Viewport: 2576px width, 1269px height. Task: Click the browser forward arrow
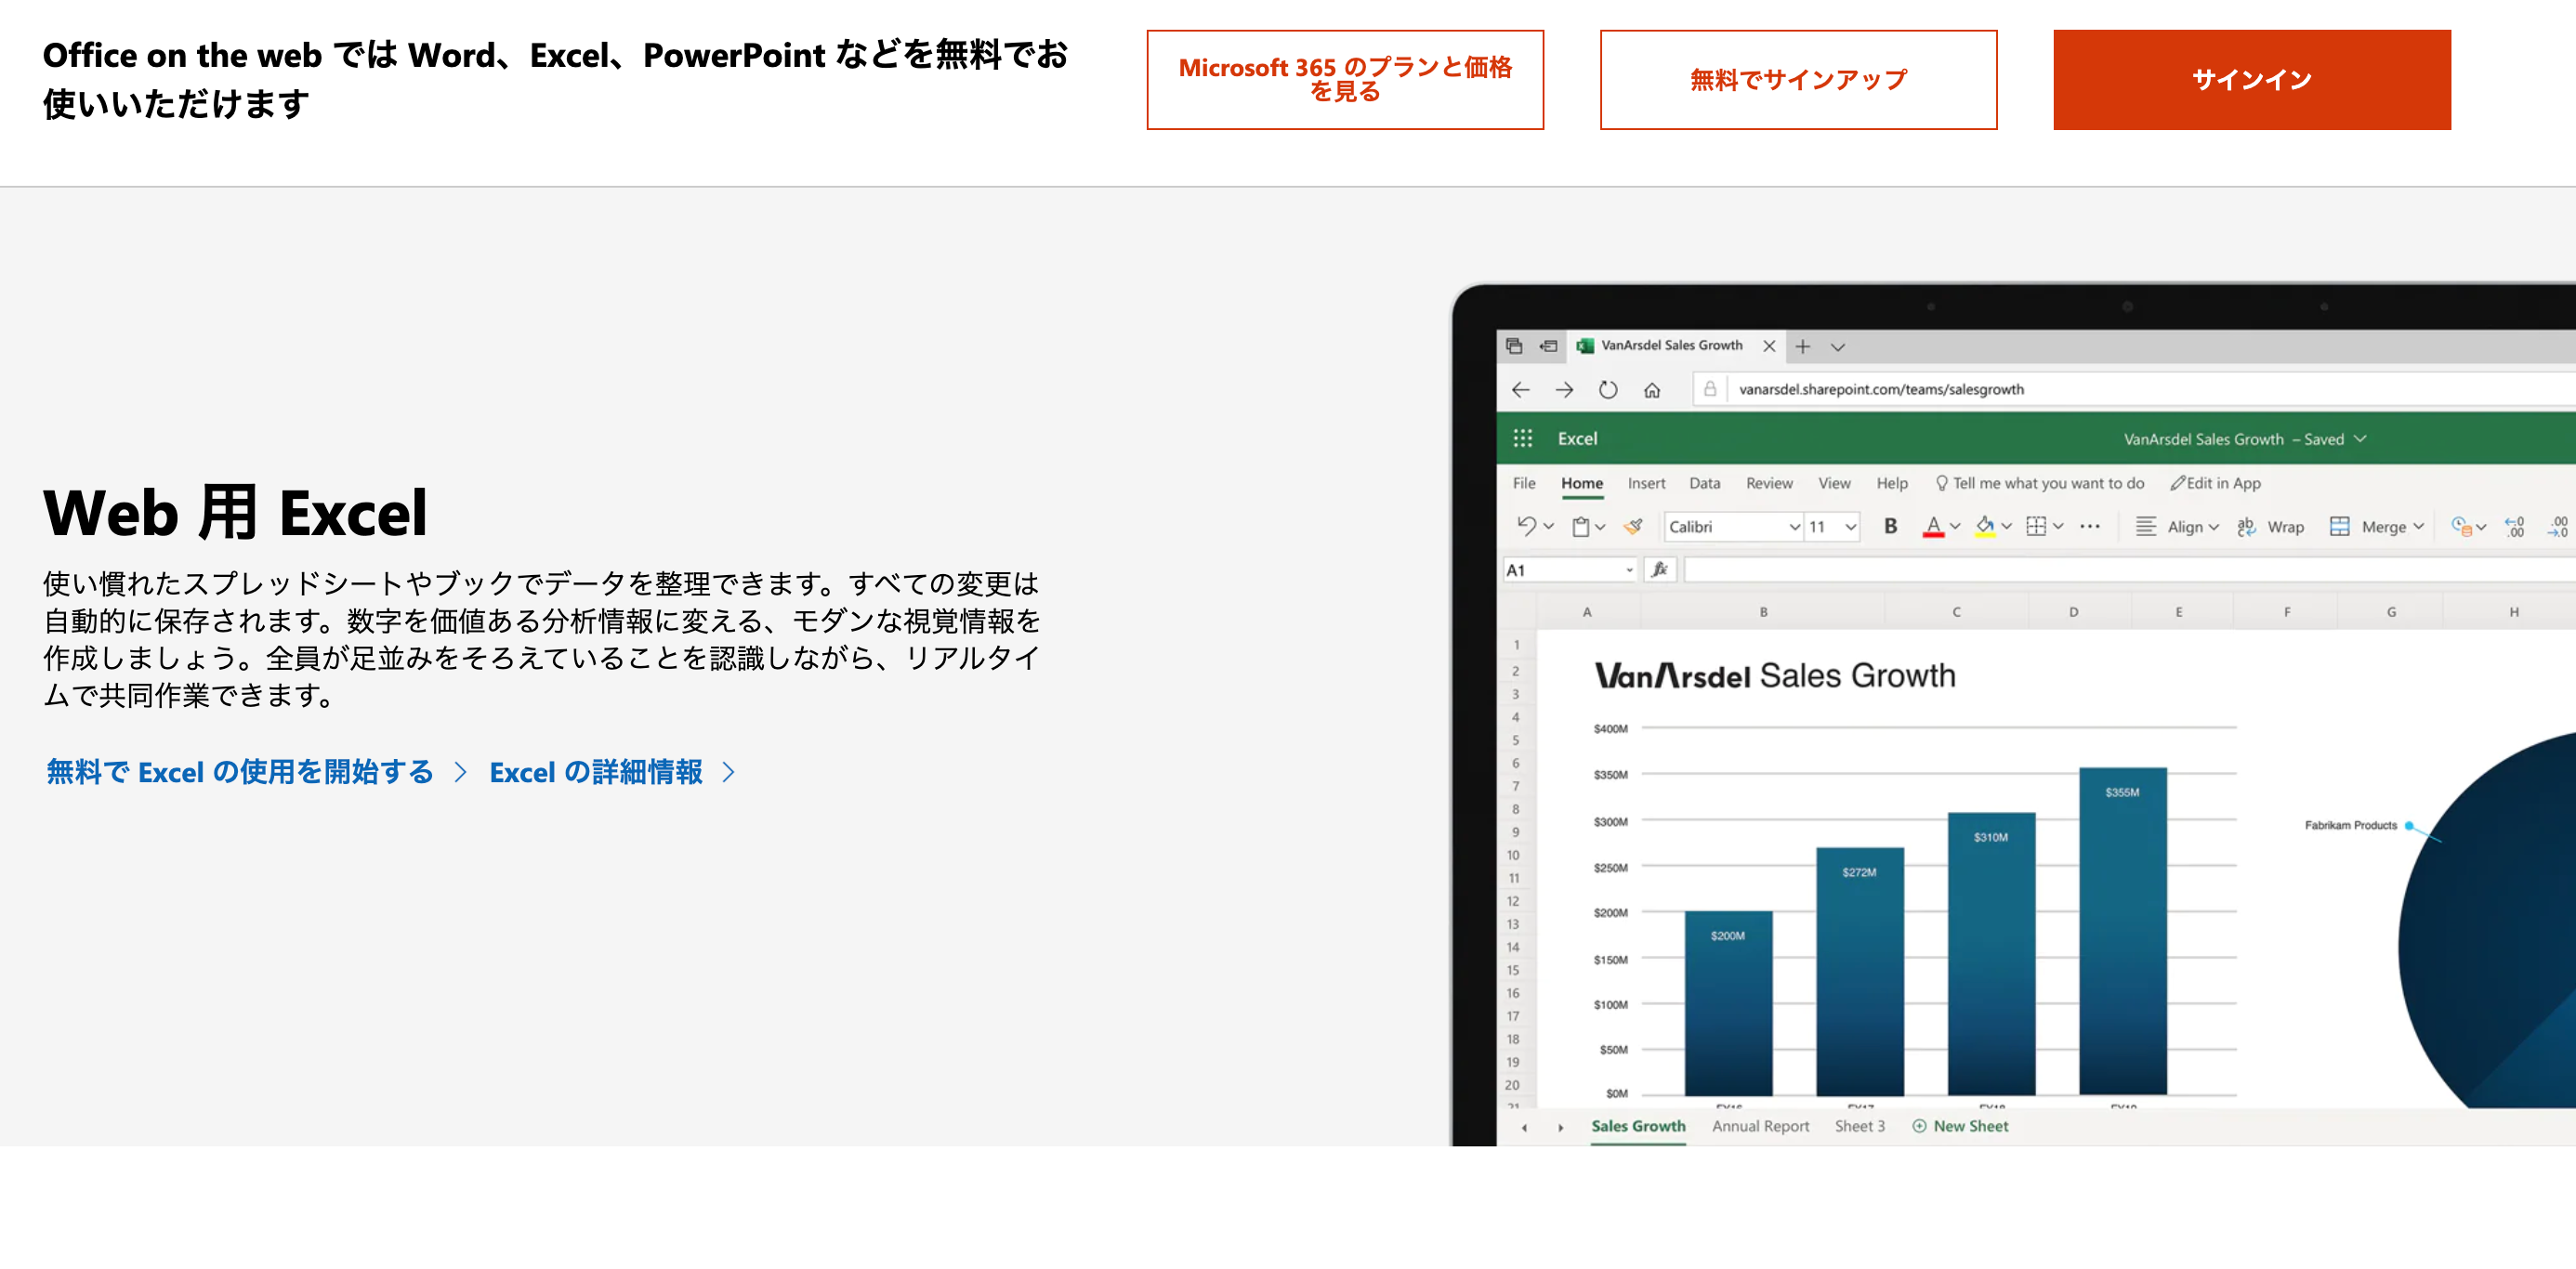point(1564,390)
